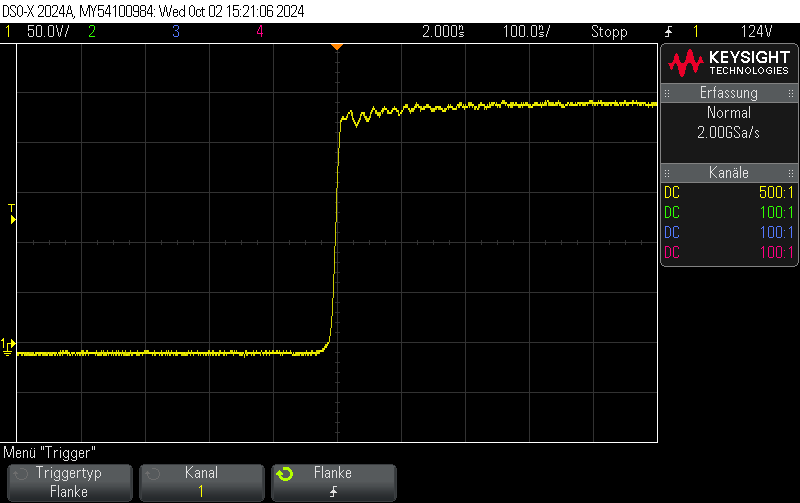This screenshot has width=800, height=503.
Task: Click the orange trigger time marker at top
Action: point(337,47)
